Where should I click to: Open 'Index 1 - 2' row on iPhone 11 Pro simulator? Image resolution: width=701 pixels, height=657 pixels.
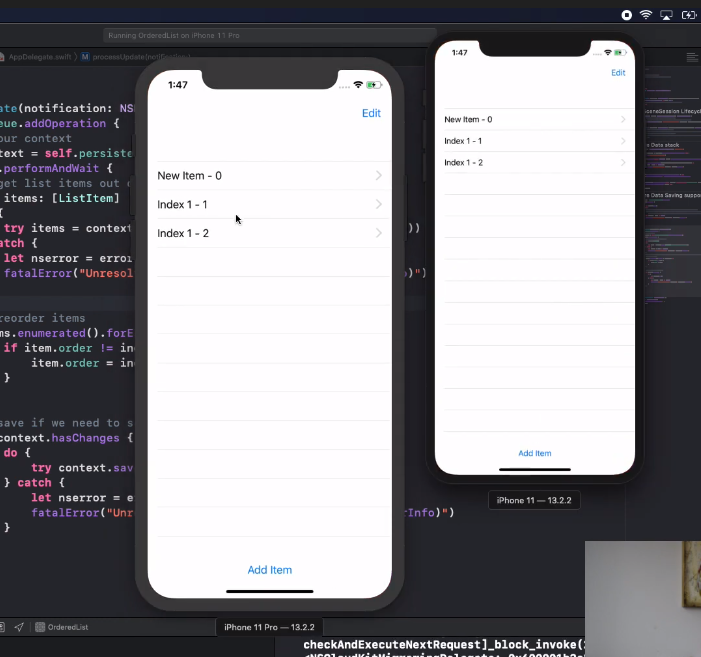(270, 233)
